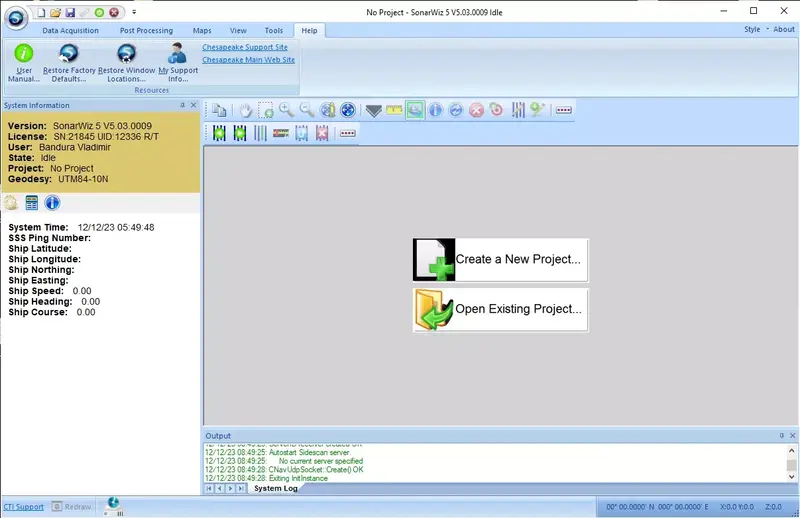800x518 pixels.
Task: Click Open Existing Project
Action: [x=501, y=310]
